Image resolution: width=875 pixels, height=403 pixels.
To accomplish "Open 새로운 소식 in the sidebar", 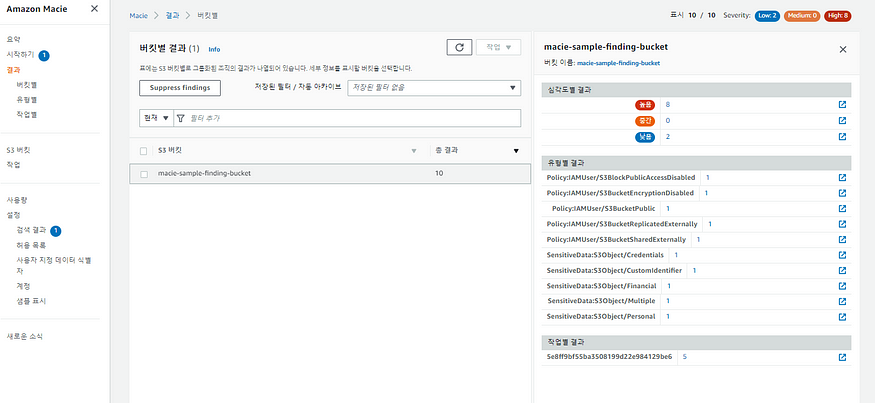I will 24,337.
